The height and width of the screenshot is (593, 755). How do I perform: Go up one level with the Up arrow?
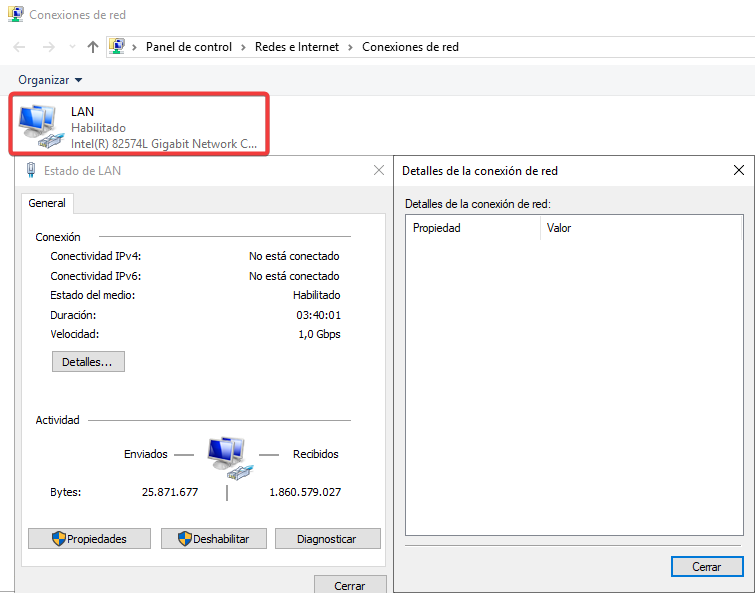point(93,47)
